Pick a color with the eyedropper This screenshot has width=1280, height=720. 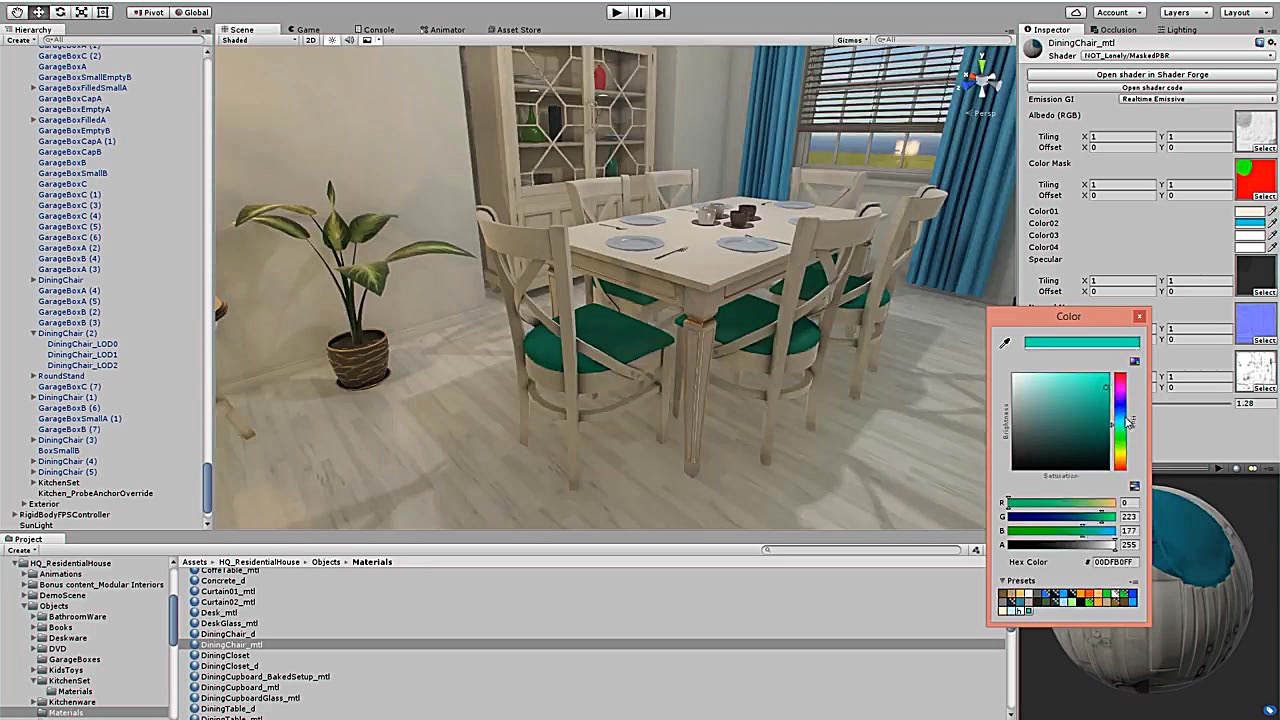tap(1005, 343)
